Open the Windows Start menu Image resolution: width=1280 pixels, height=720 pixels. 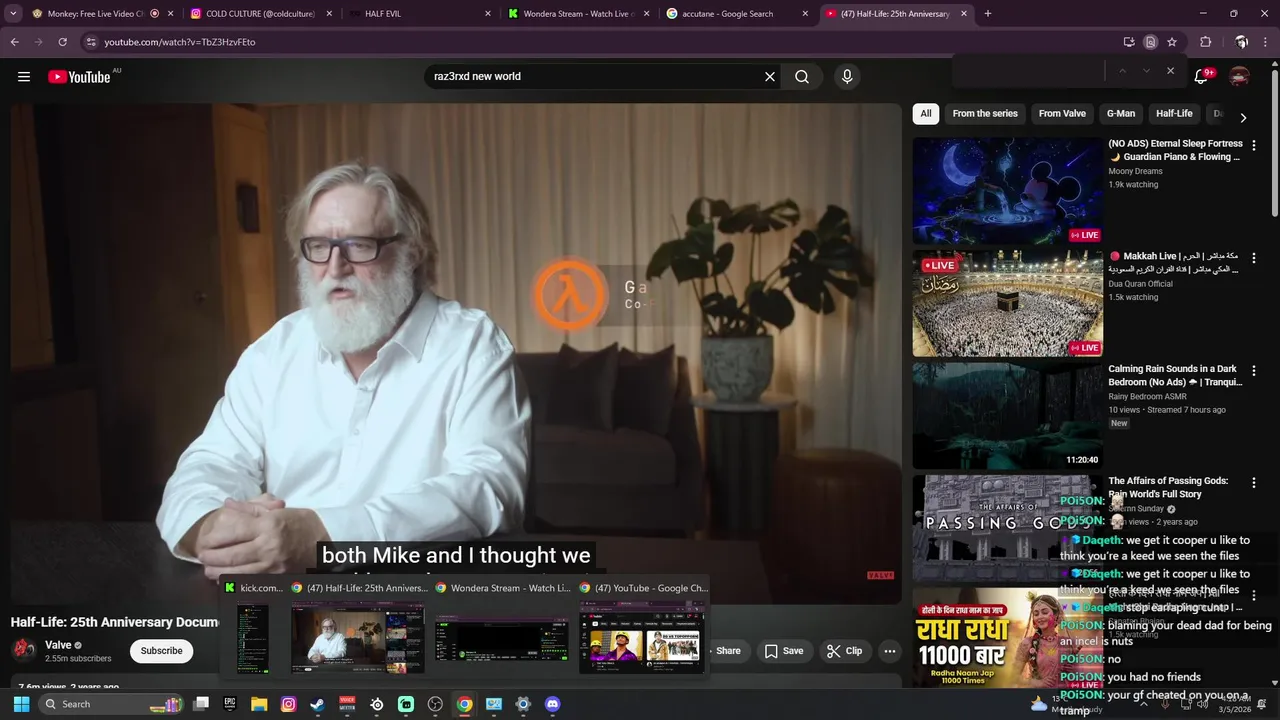tap(21, 704)
